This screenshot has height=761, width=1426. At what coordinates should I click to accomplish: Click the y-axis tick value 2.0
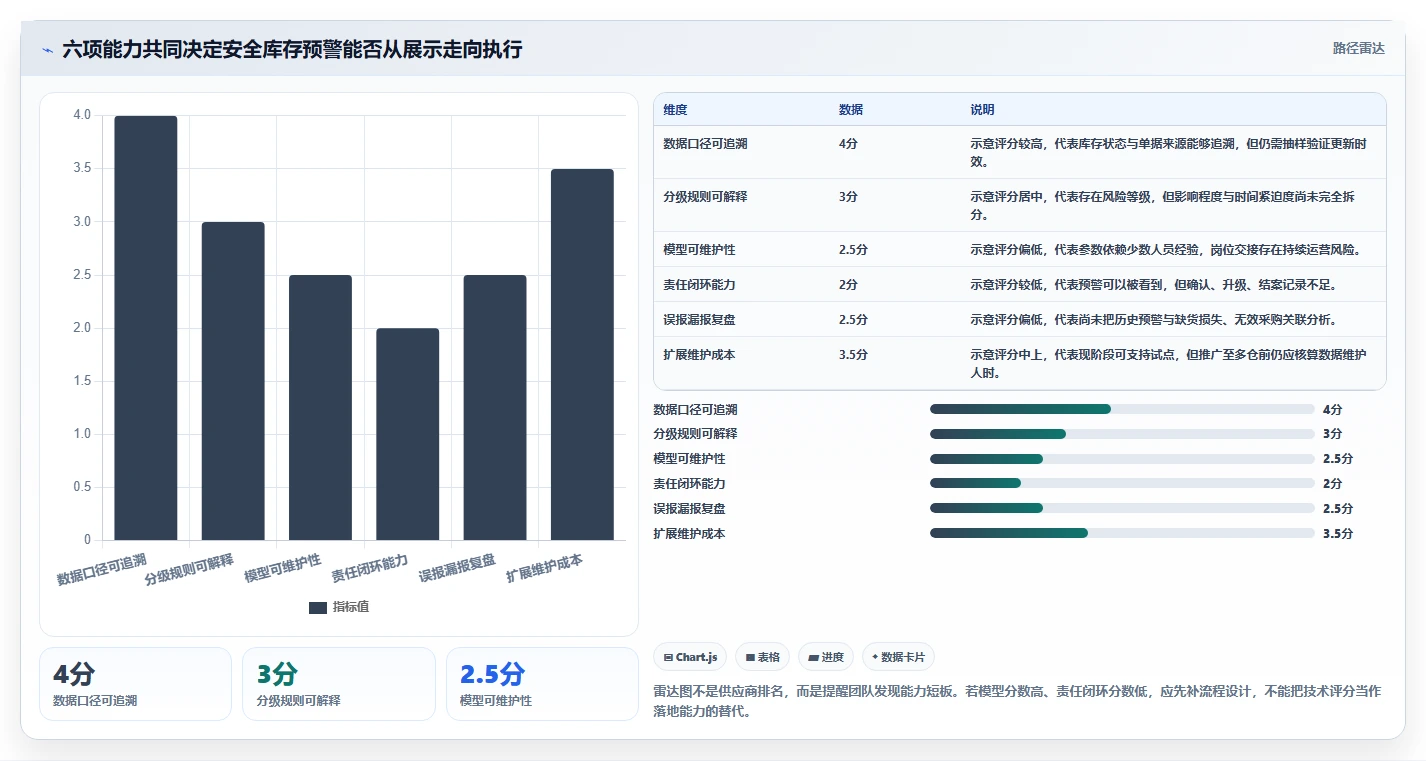tap(82, 328)
